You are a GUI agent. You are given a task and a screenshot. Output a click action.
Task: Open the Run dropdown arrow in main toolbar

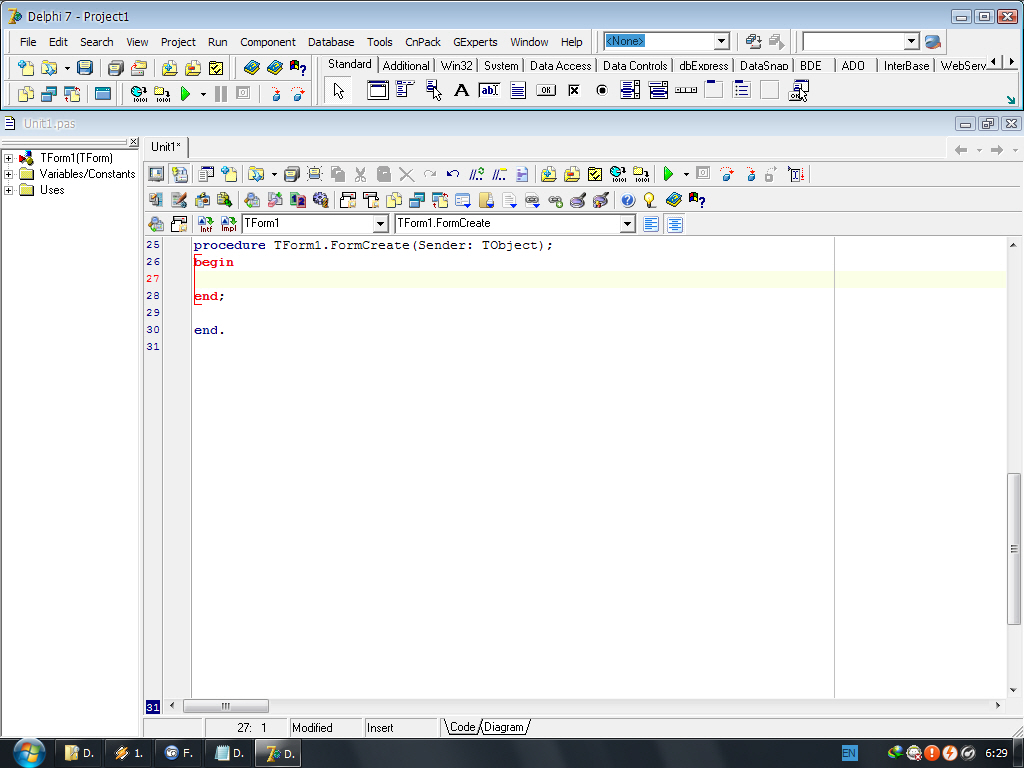pos(203,94)
